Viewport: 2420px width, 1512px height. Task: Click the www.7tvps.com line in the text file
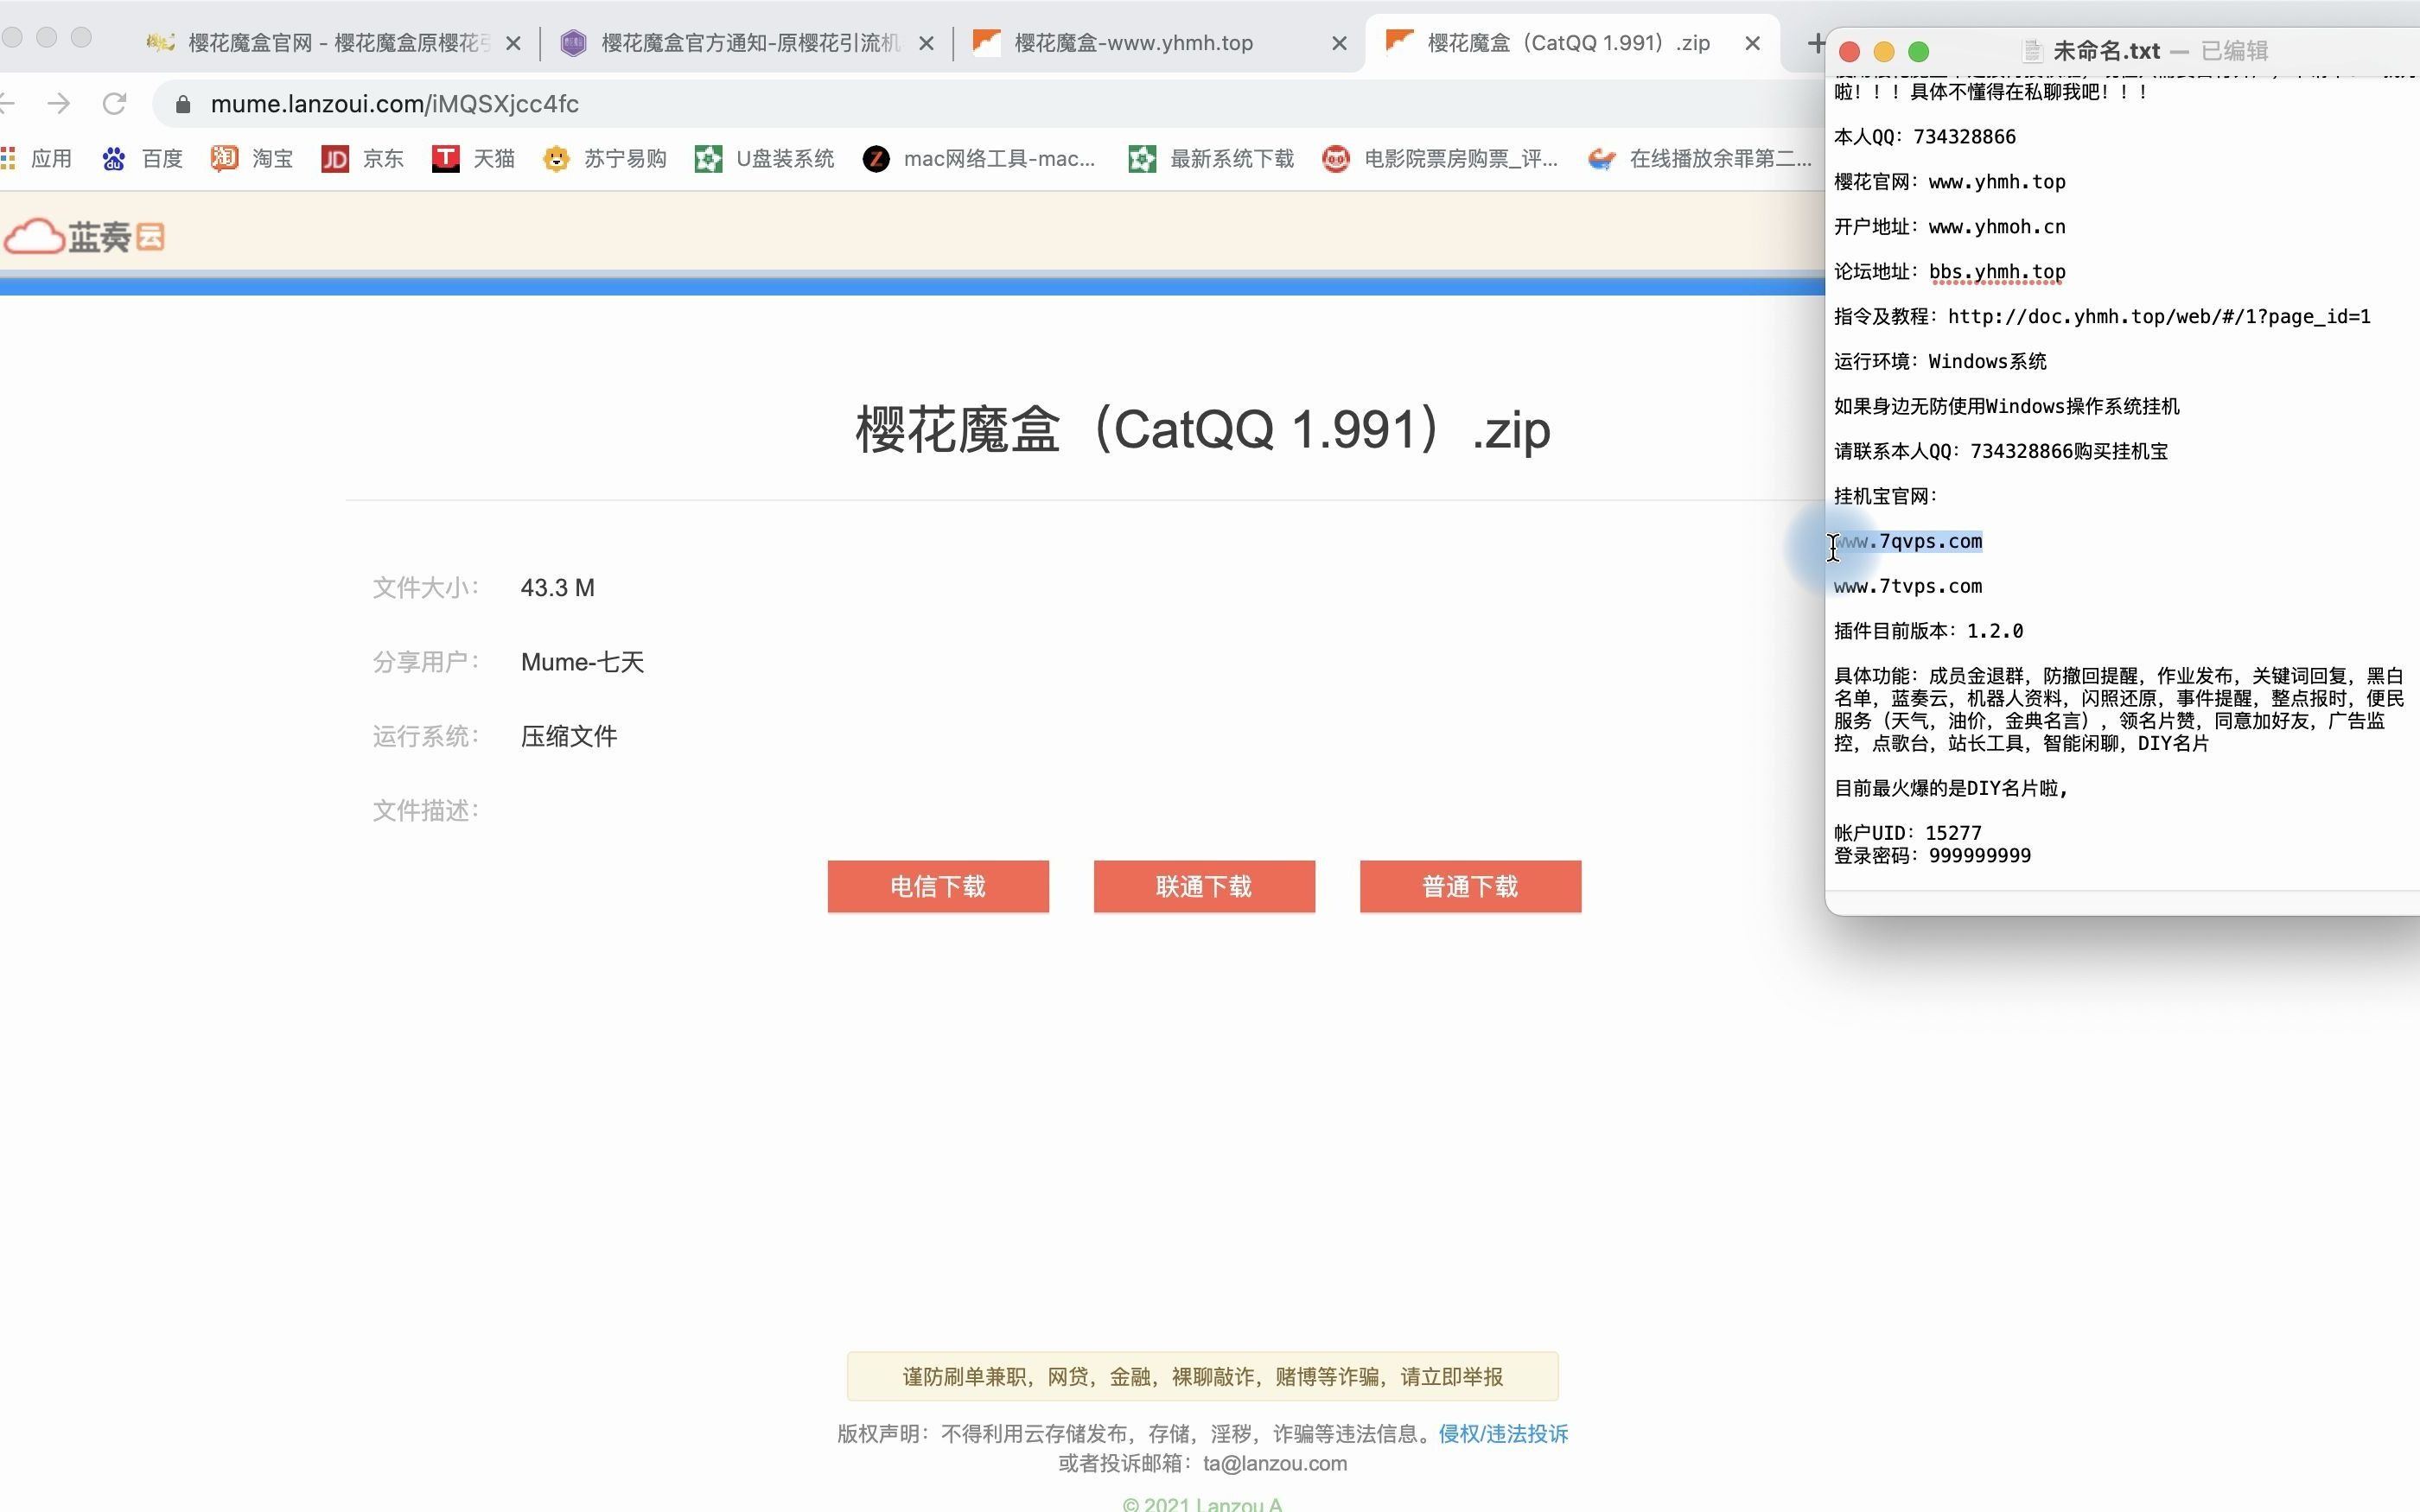pyautogui.click(x=1907, y=586)
